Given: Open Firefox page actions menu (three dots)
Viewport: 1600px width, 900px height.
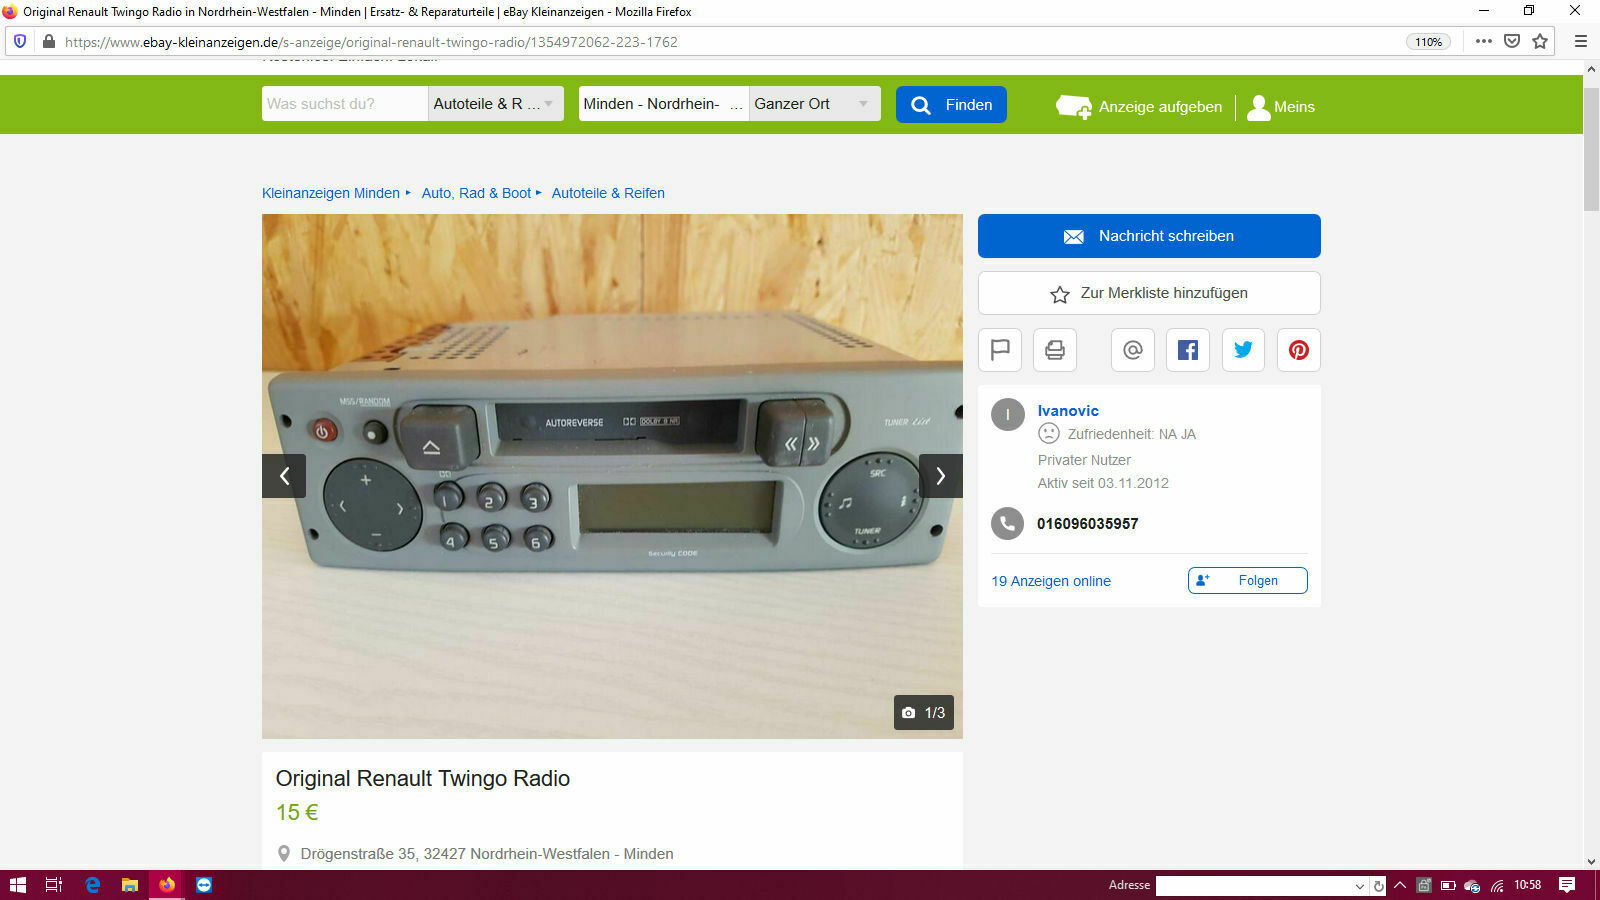Looking at the screenshot, I should 1483,42.
